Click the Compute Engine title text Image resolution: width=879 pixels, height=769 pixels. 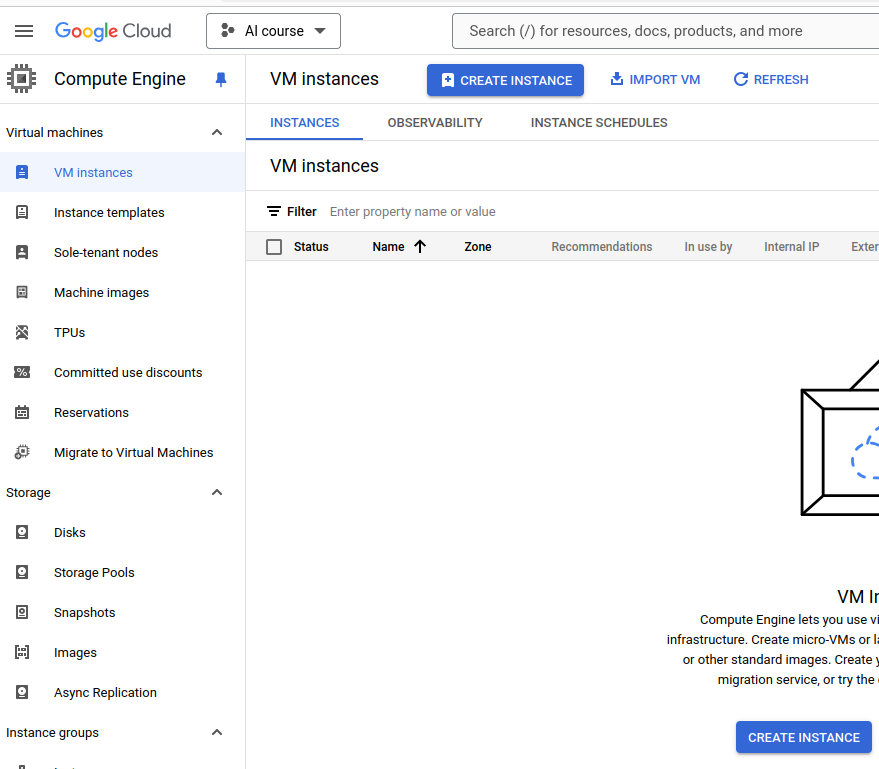click(x=119, y=79)
